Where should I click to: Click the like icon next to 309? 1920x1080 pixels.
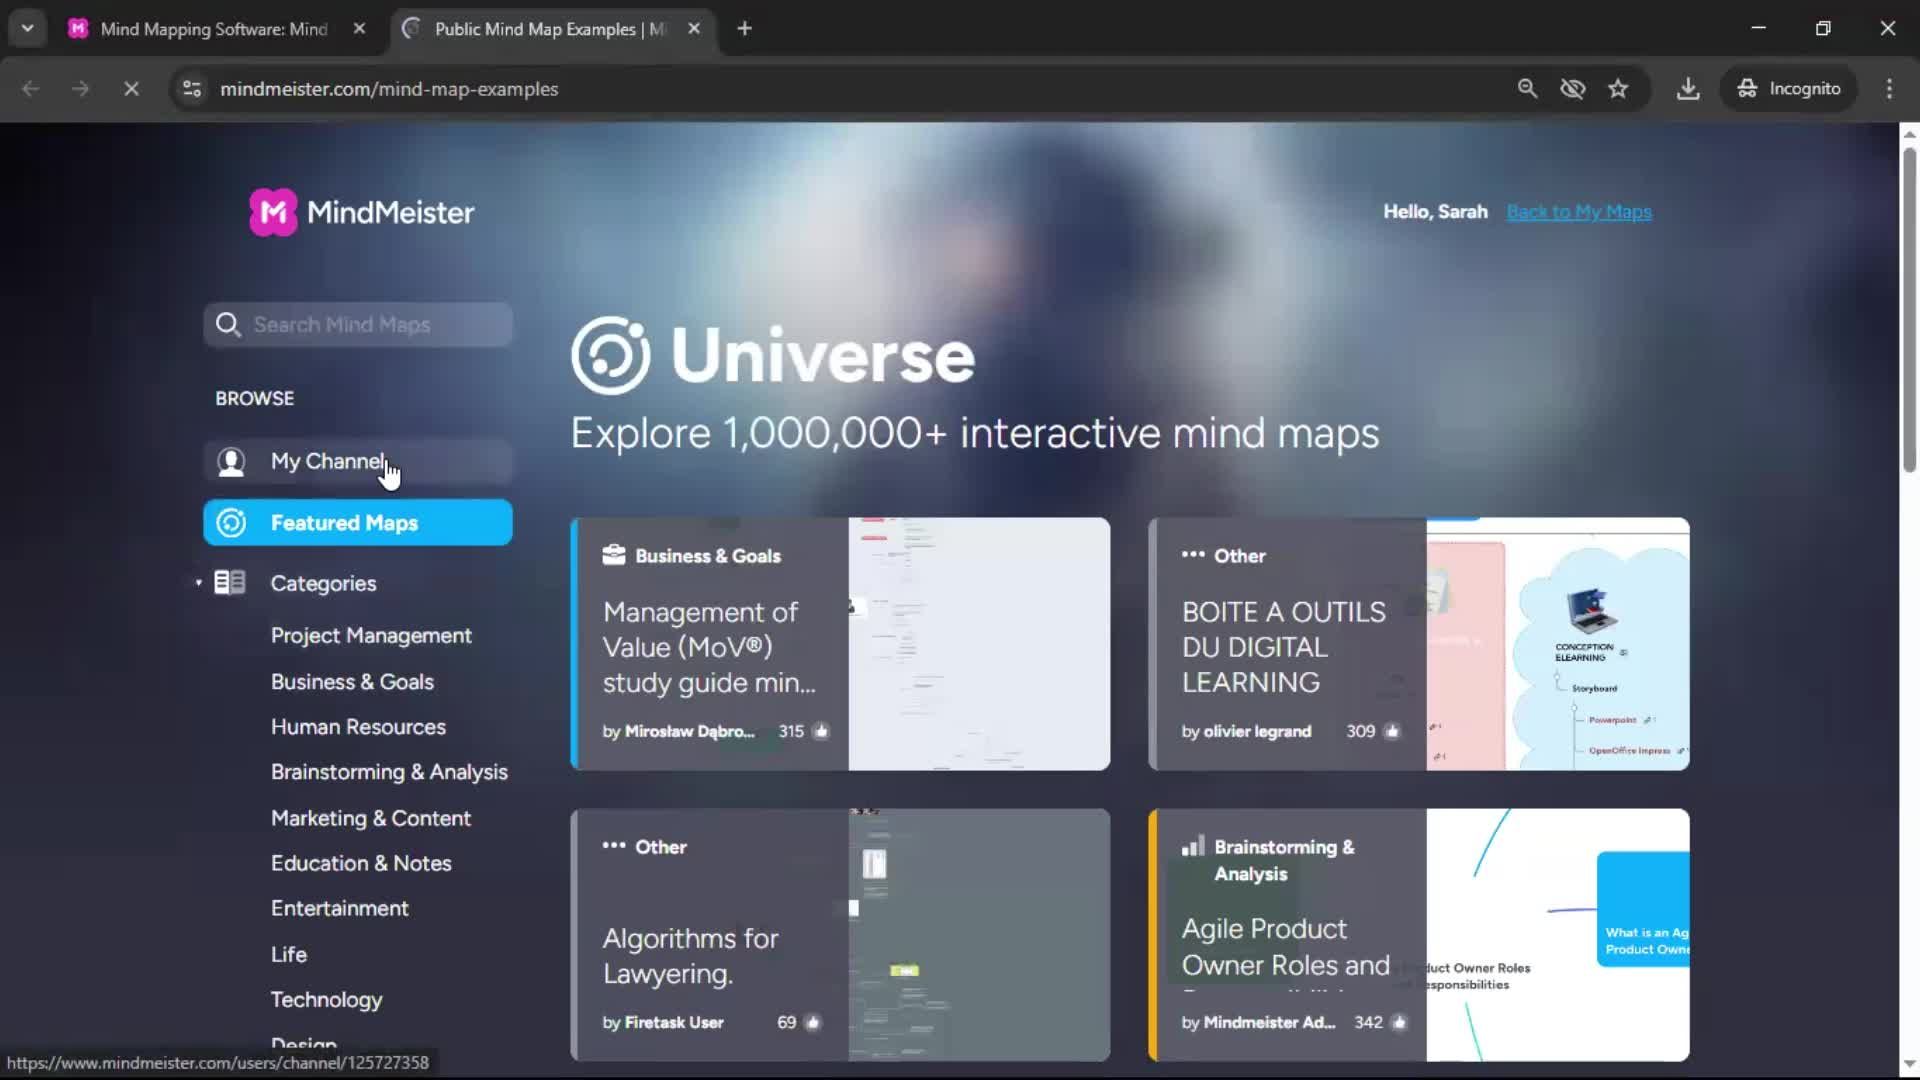tap(1392, 731)
